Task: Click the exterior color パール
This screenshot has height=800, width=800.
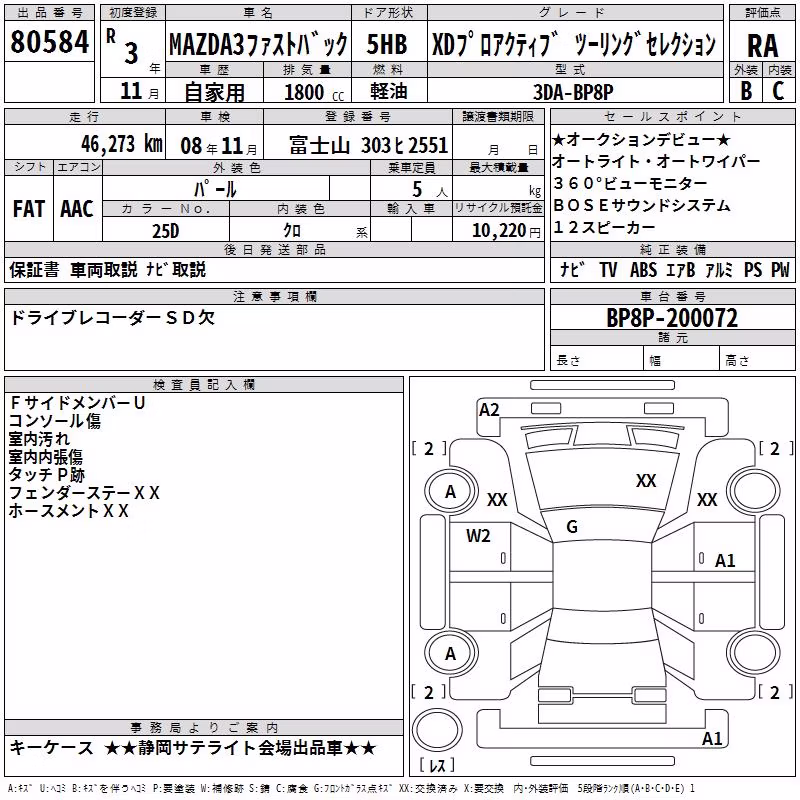Action: [215, 189]
